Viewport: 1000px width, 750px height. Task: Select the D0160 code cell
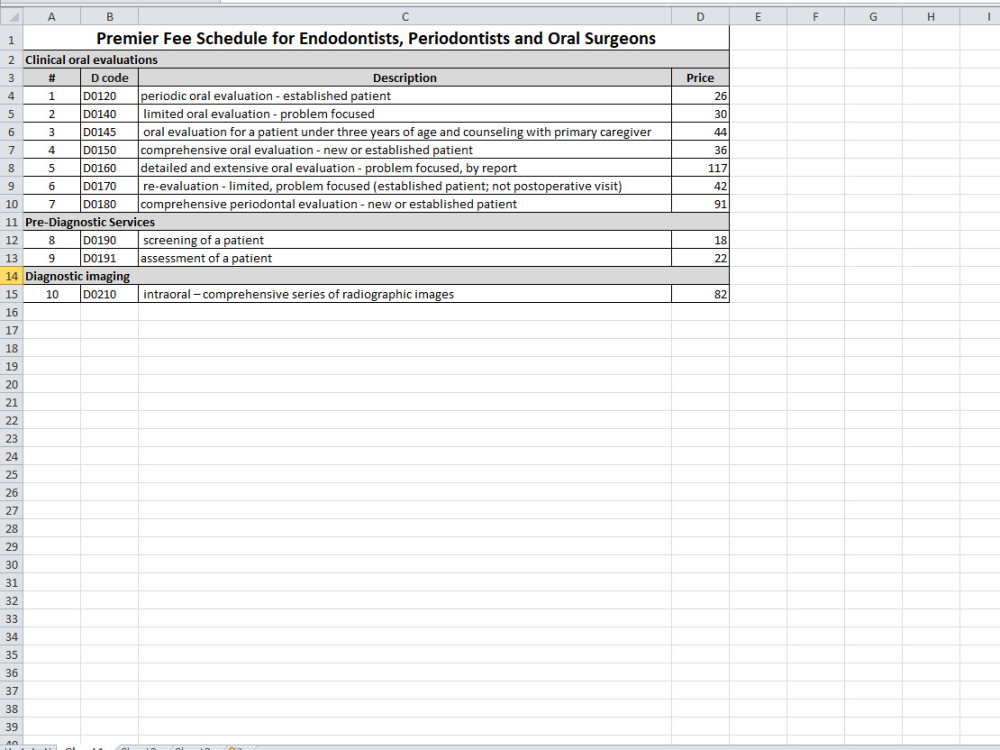click(110, 168)
